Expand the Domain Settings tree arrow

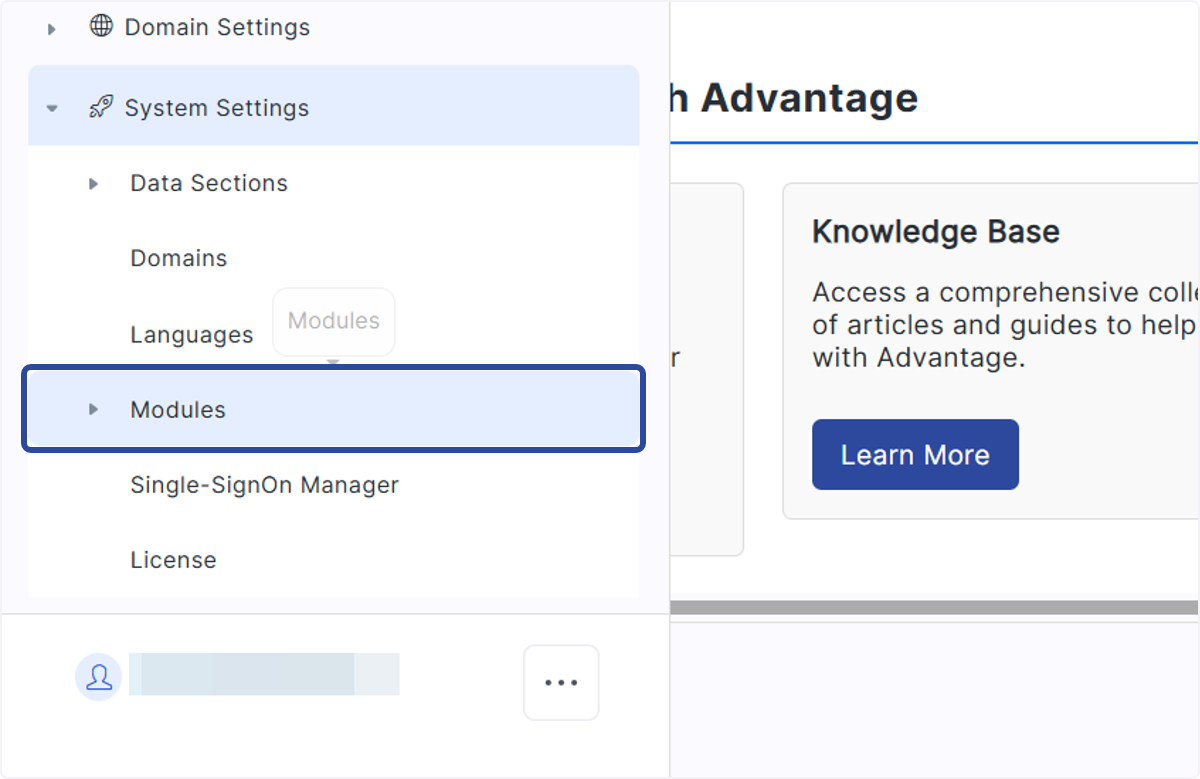(x=52, y=29)
